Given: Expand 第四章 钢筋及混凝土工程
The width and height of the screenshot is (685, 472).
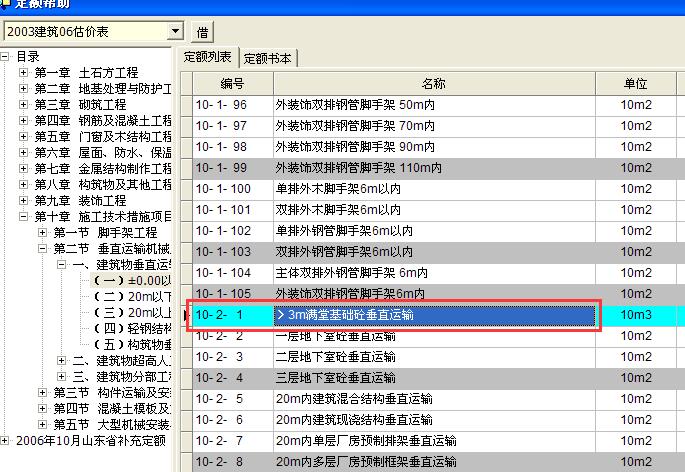Looking at the screenshot, I should [x=24, y=120].
